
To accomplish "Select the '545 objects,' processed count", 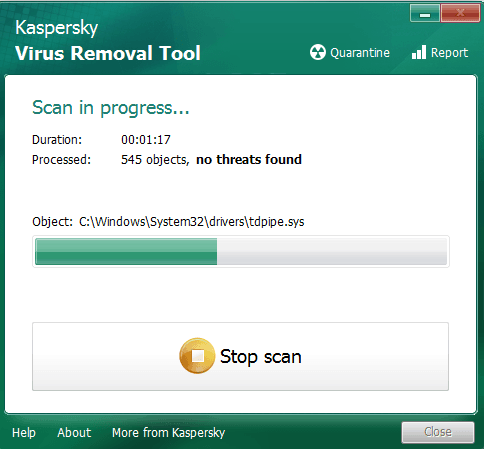I will [155, 160].
